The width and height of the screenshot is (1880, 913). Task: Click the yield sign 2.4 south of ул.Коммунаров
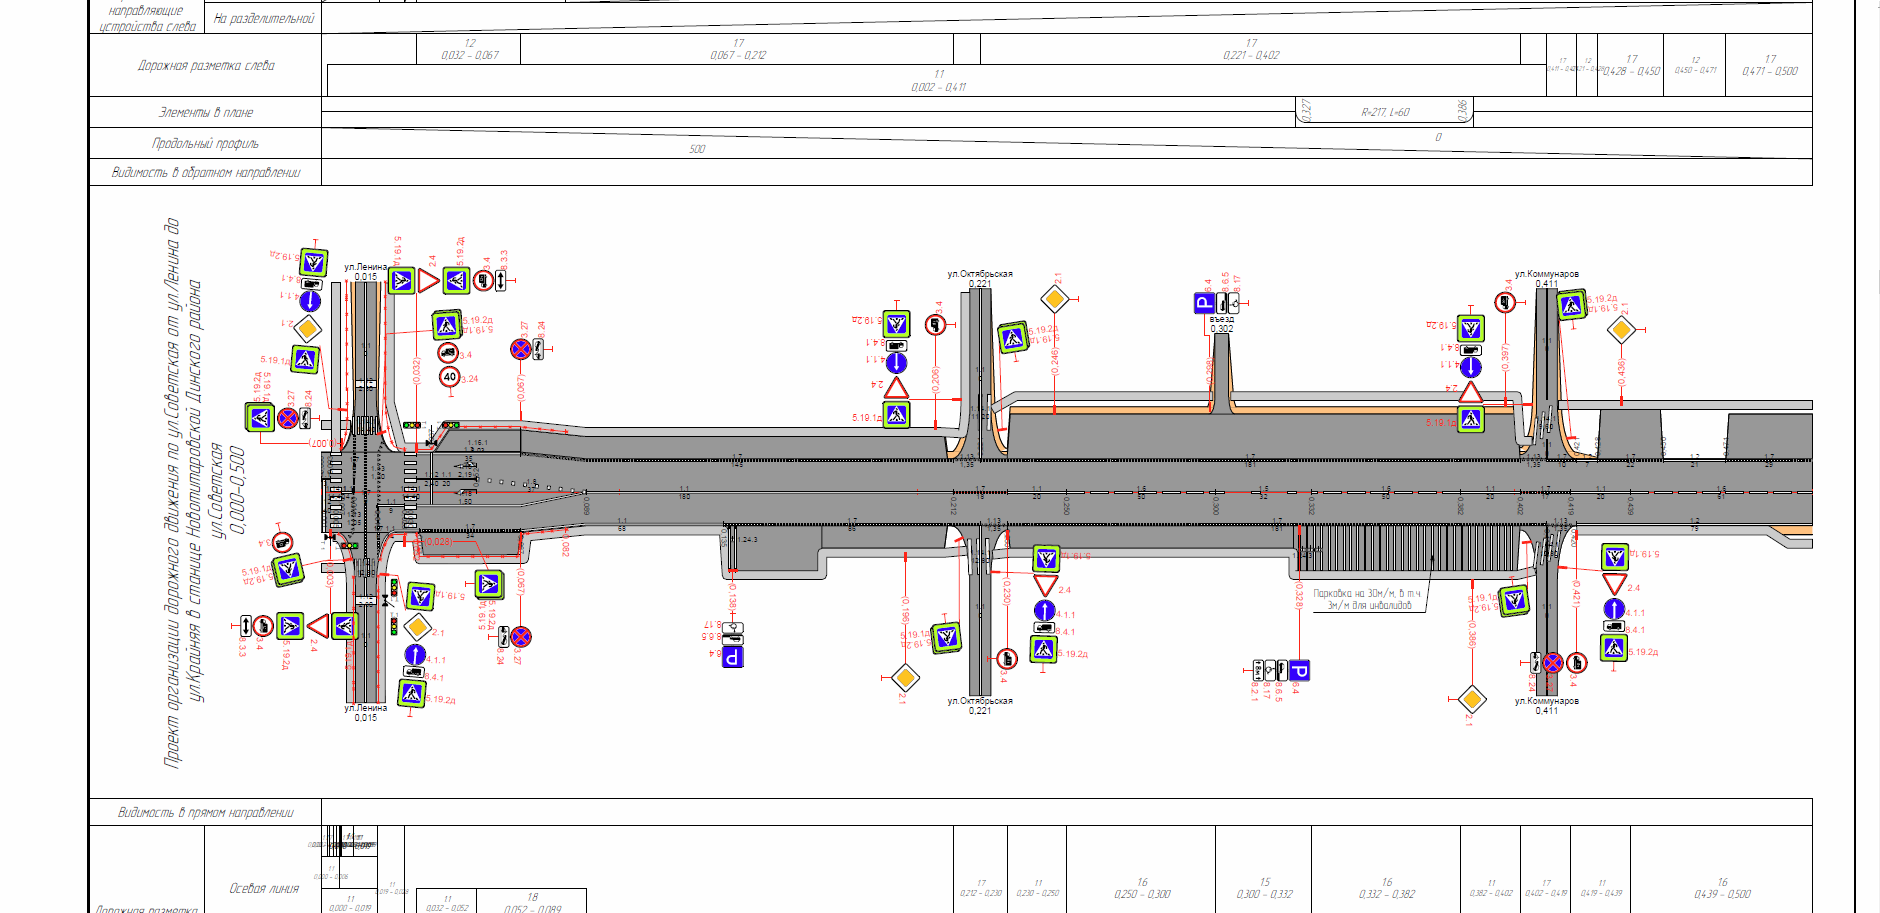click(x=1615, y=584)
